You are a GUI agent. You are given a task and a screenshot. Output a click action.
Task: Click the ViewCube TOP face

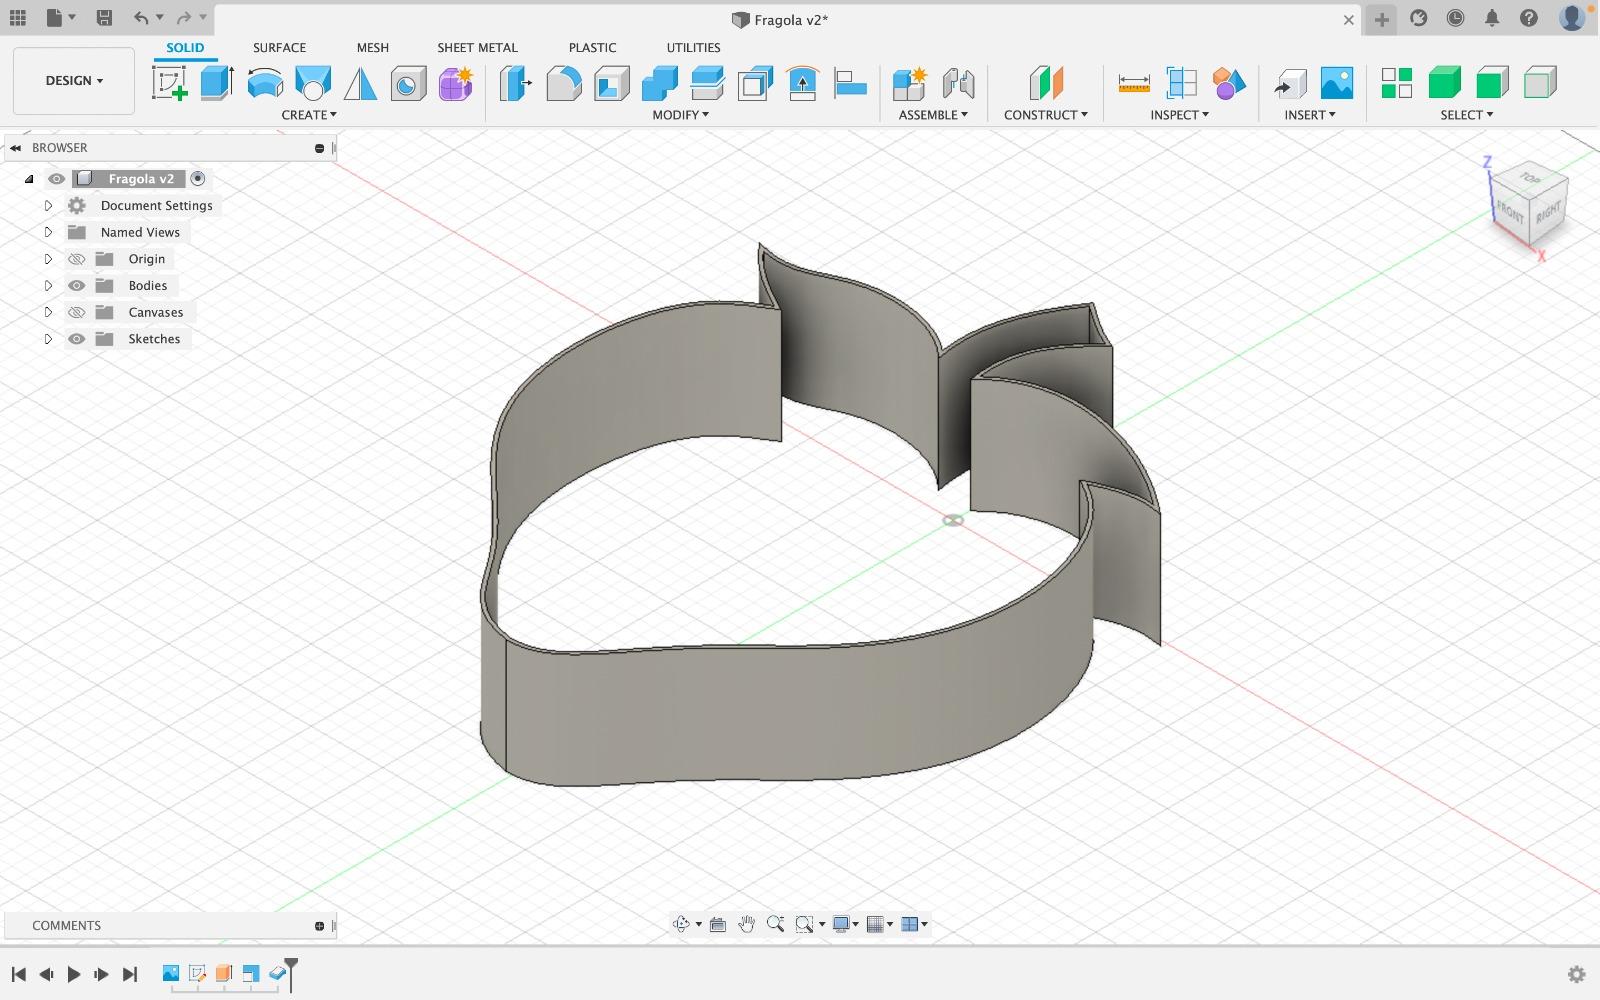tap(1530, 179)
